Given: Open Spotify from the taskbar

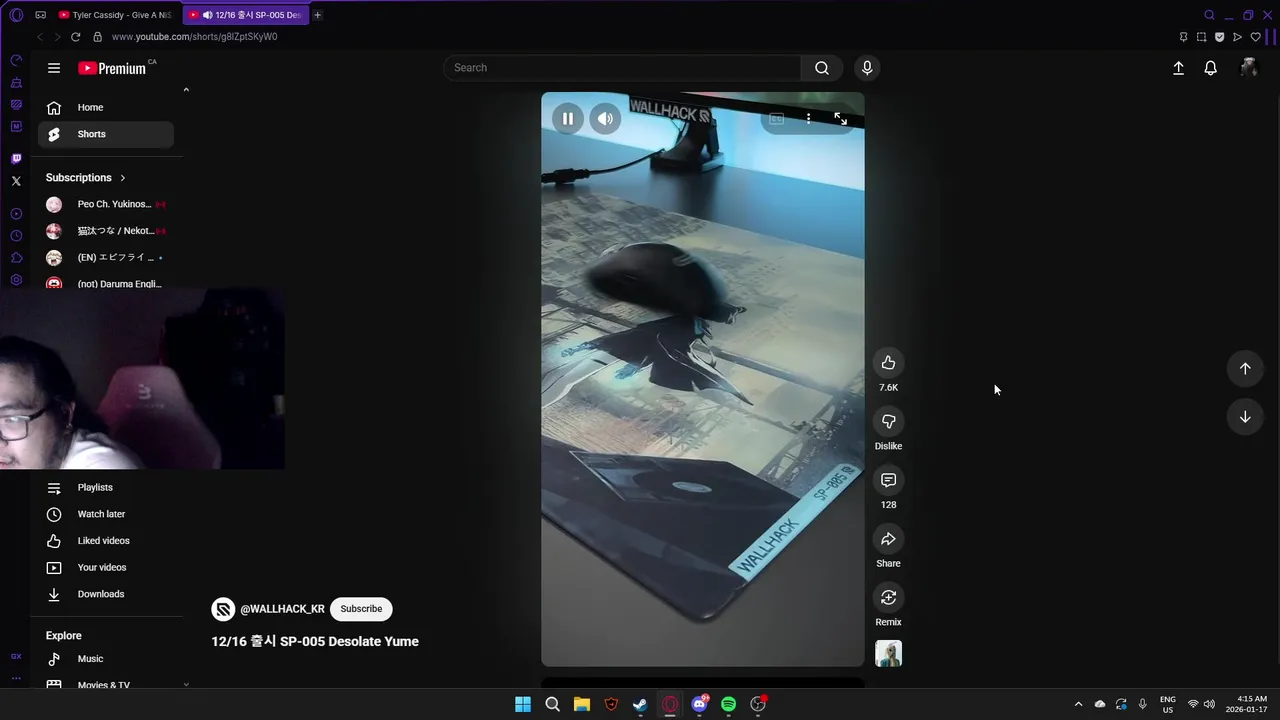Looking at the screenshot, I should [x=729, y=704].
